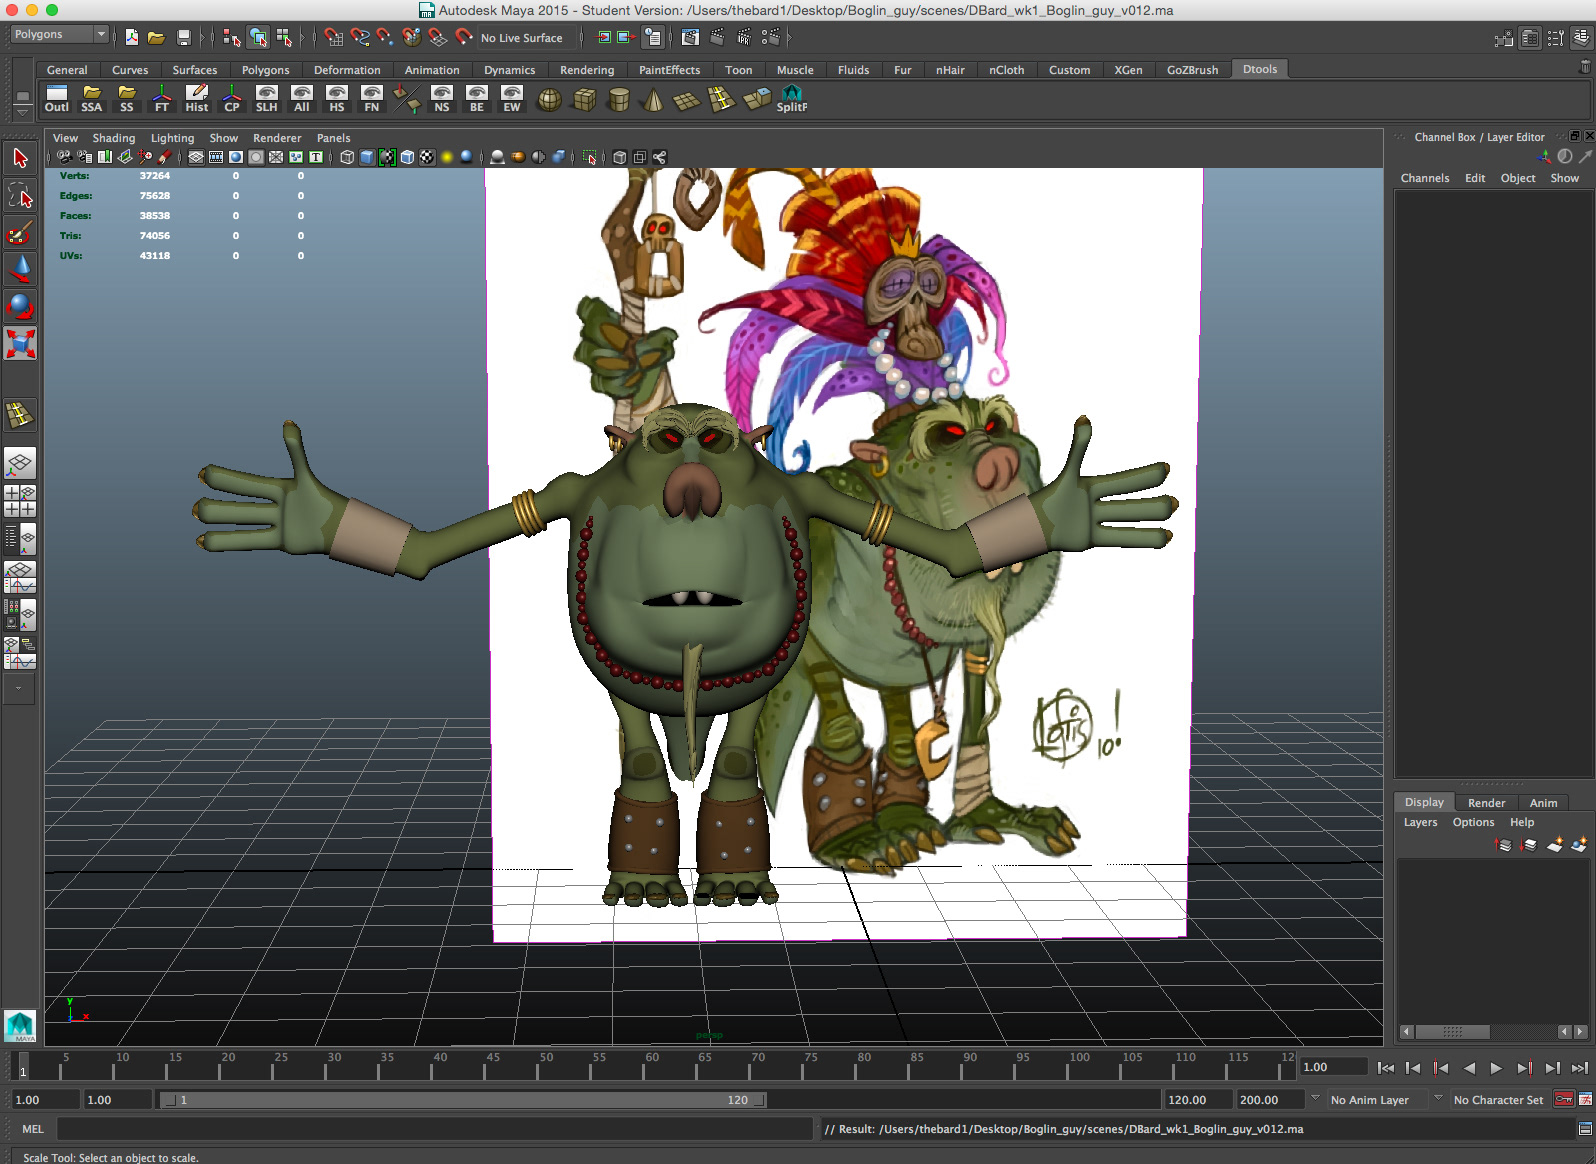This screenshot has width=1596, height=1164.
Task: Expand the toolbox panel layout arrow
Action: [19, 688]
